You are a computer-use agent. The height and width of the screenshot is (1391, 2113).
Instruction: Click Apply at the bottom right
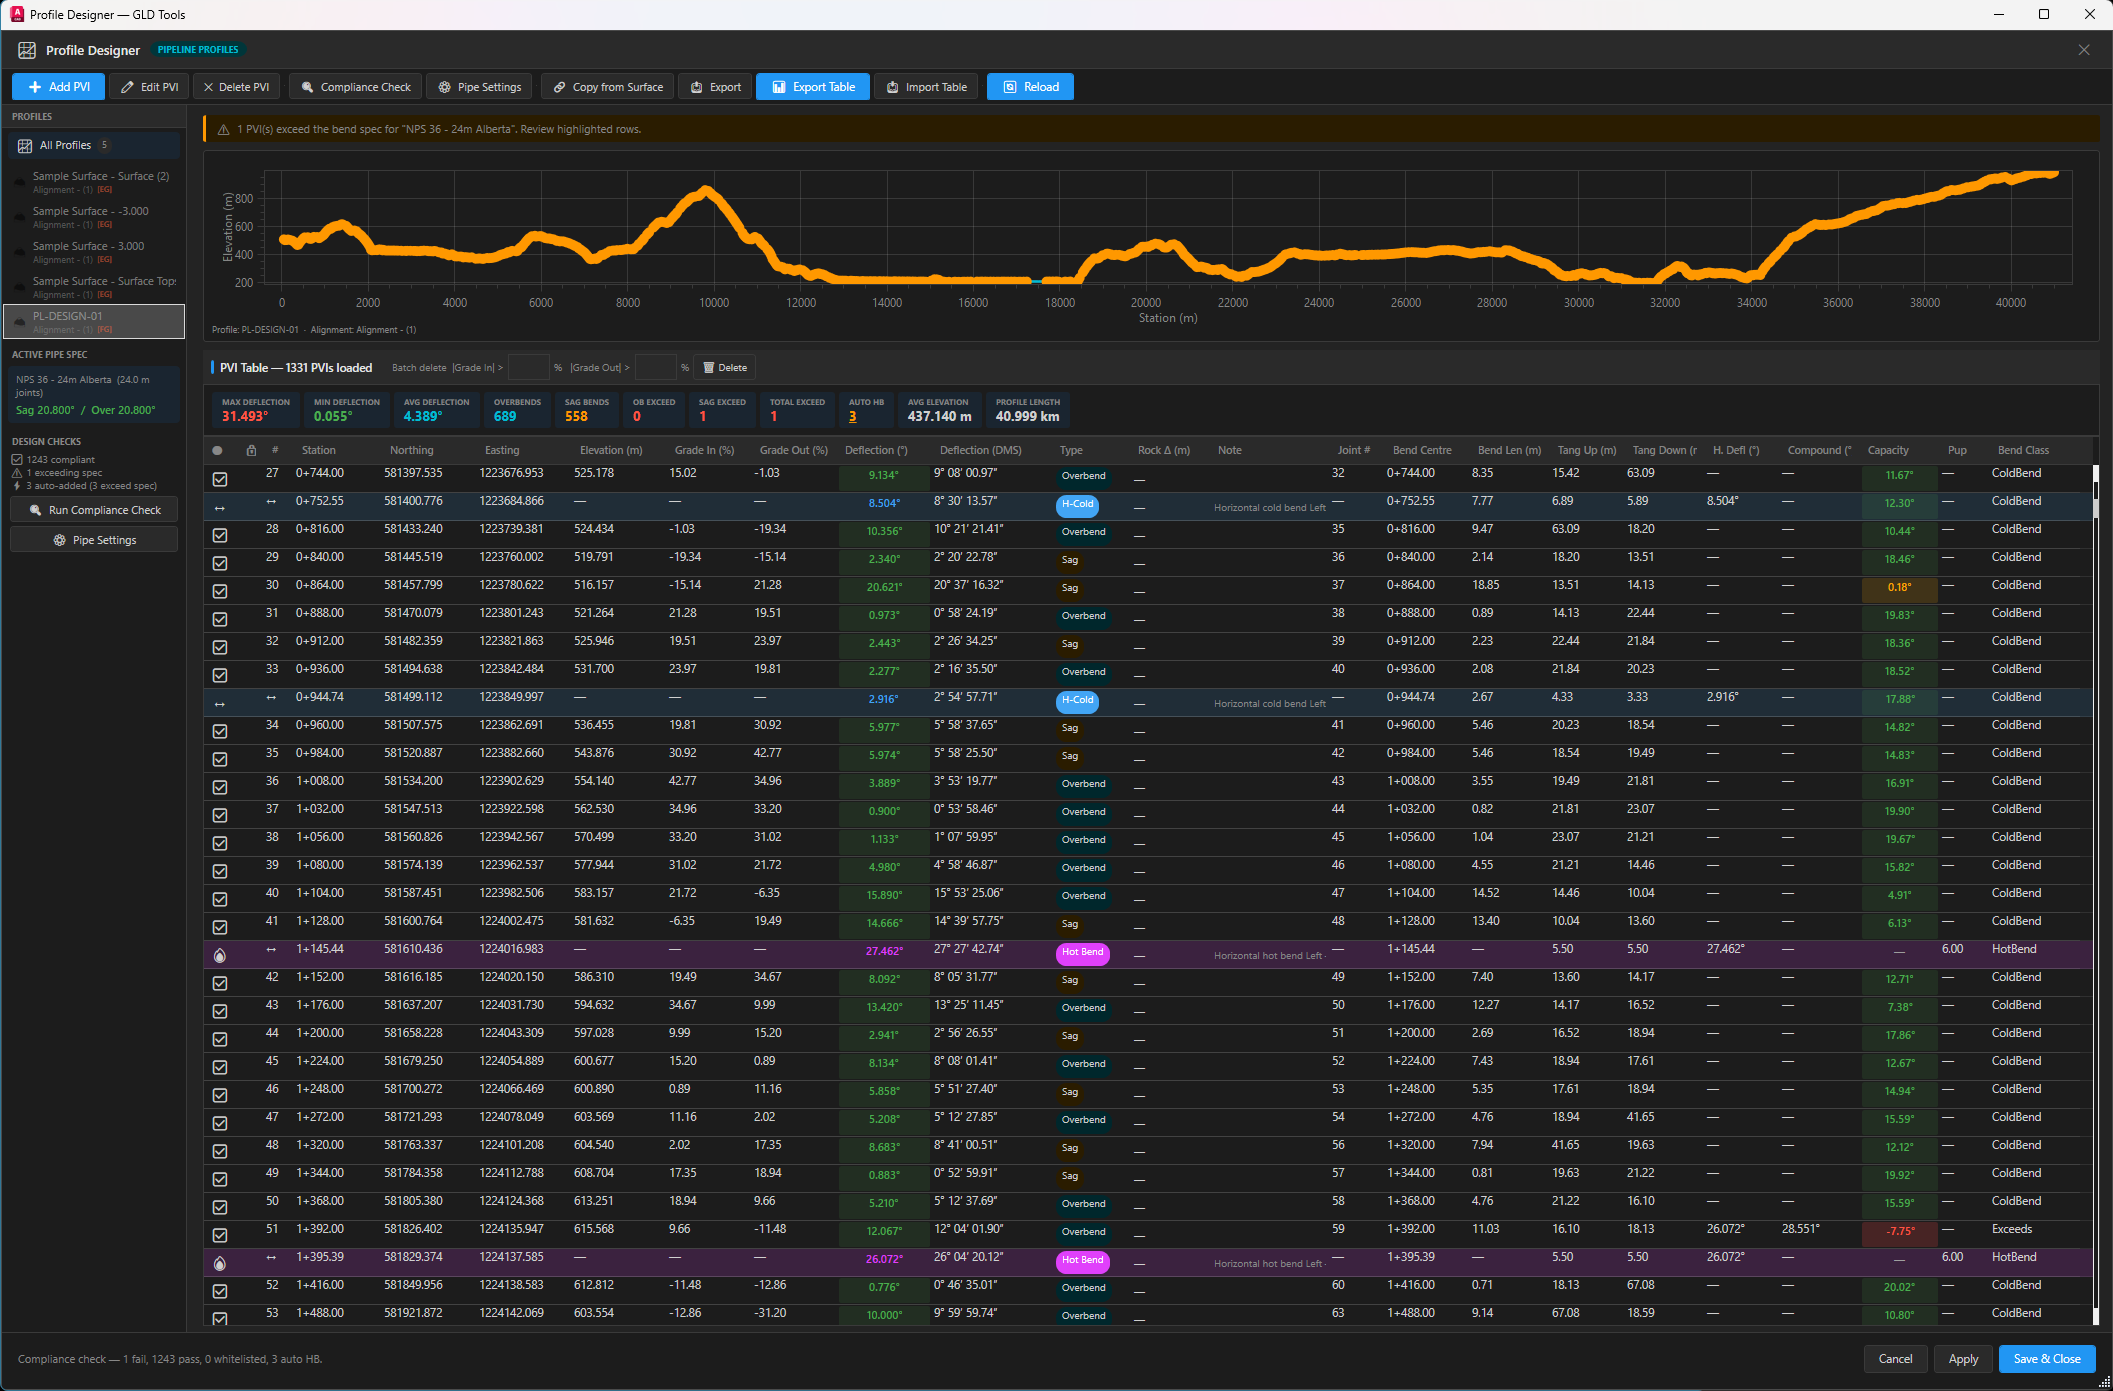pyautogui.click(x=1962, y=1359)
